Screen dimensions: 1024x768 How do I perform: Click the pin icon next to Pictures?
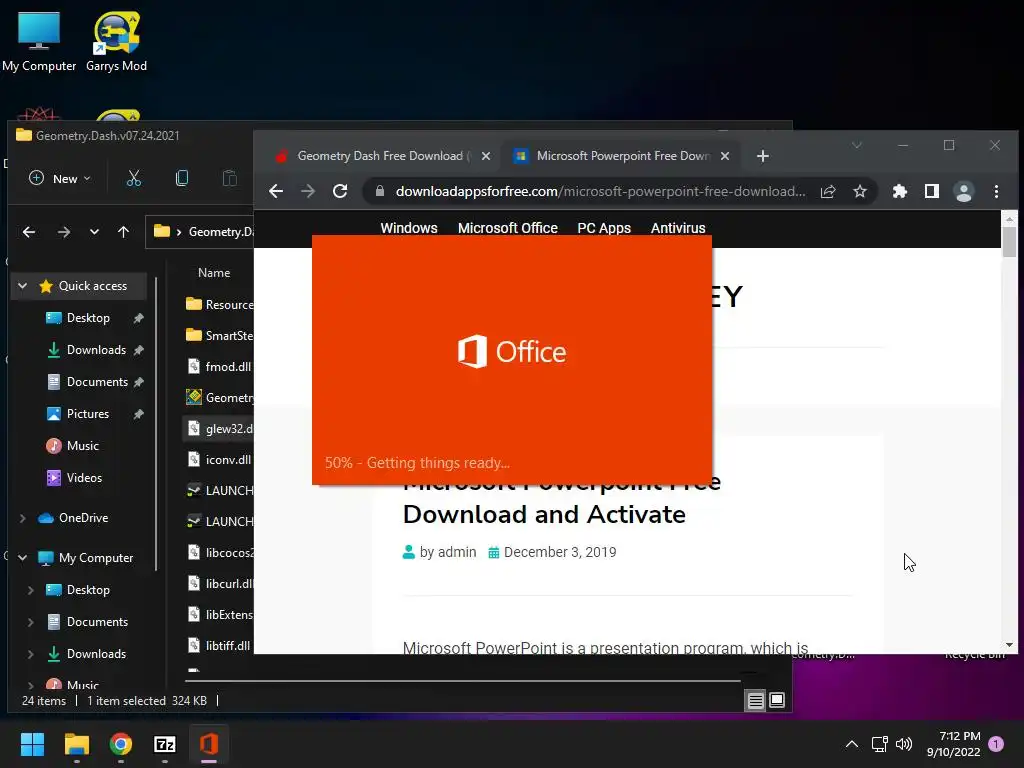[x=138, y=414]
